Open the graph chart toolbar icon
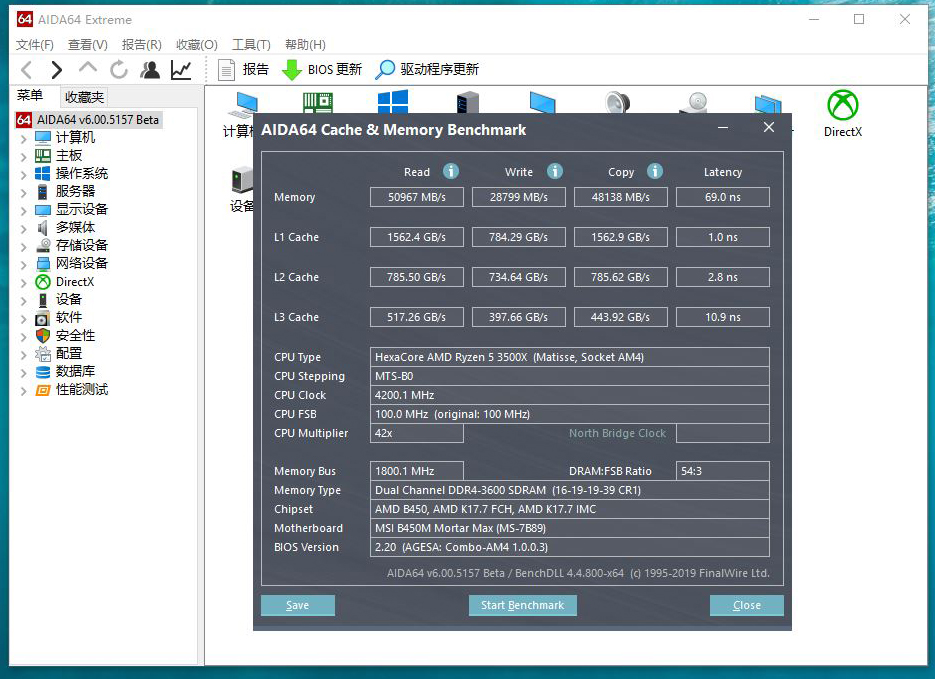Image resolution: width=935 pixels, height=679 pixels. [181, 69]
